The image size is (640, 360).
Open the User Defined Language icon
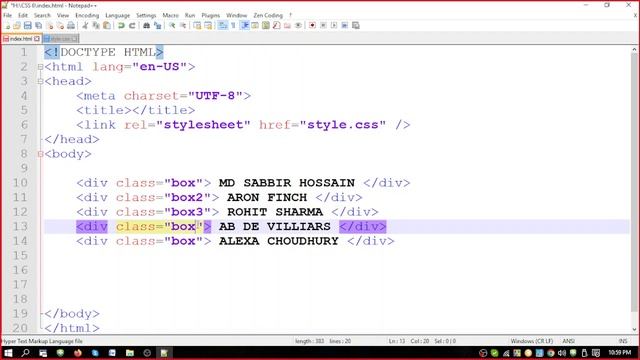pyautogui.click(x=255, y=25)
